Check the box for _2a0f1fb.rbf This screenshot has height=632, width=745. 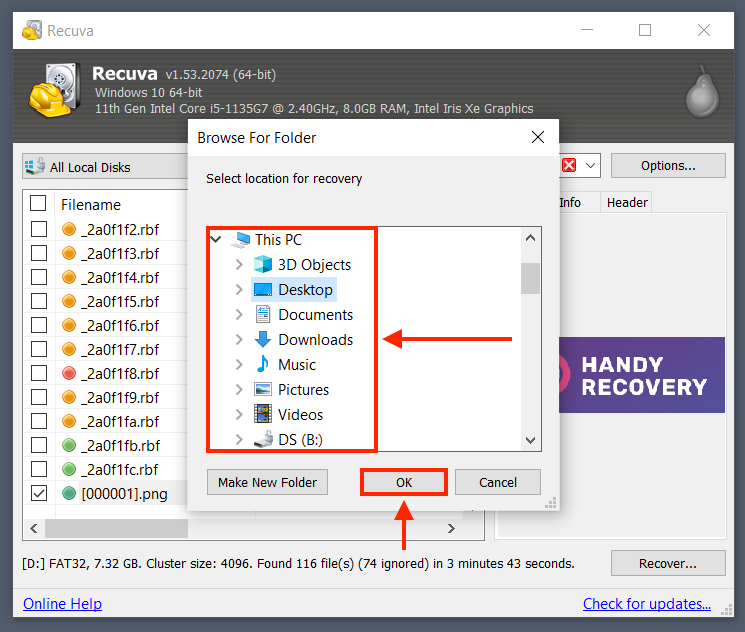pyautogui.click(x=39, y=445)
